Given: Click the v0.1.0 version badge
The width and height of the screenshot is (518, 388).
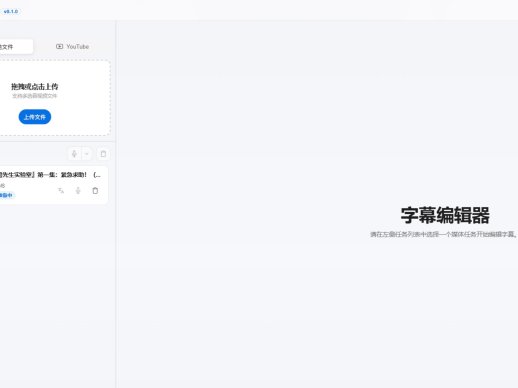Looking at the screenshot, I should 11,12.
